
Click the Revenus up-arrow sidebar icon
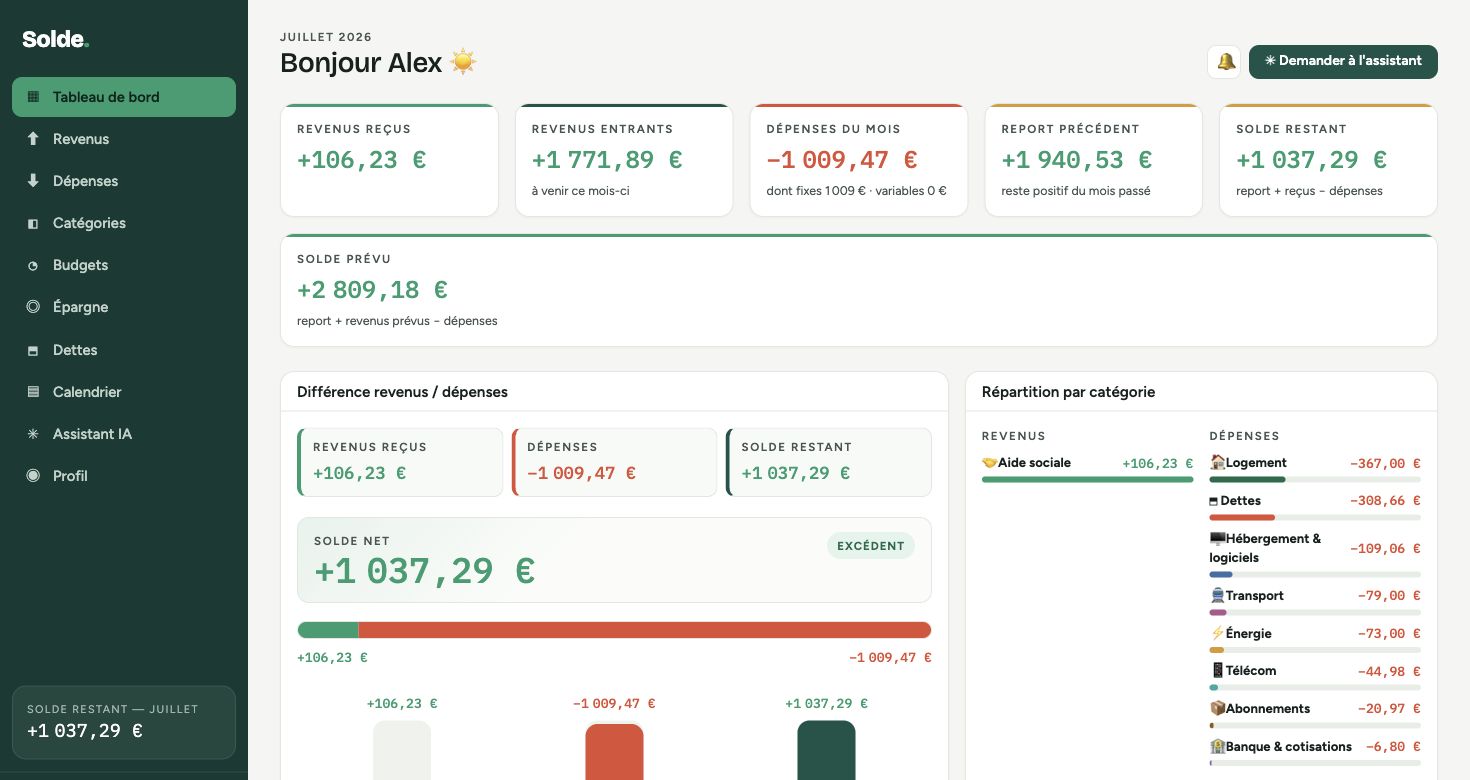[x=33, y=139]
